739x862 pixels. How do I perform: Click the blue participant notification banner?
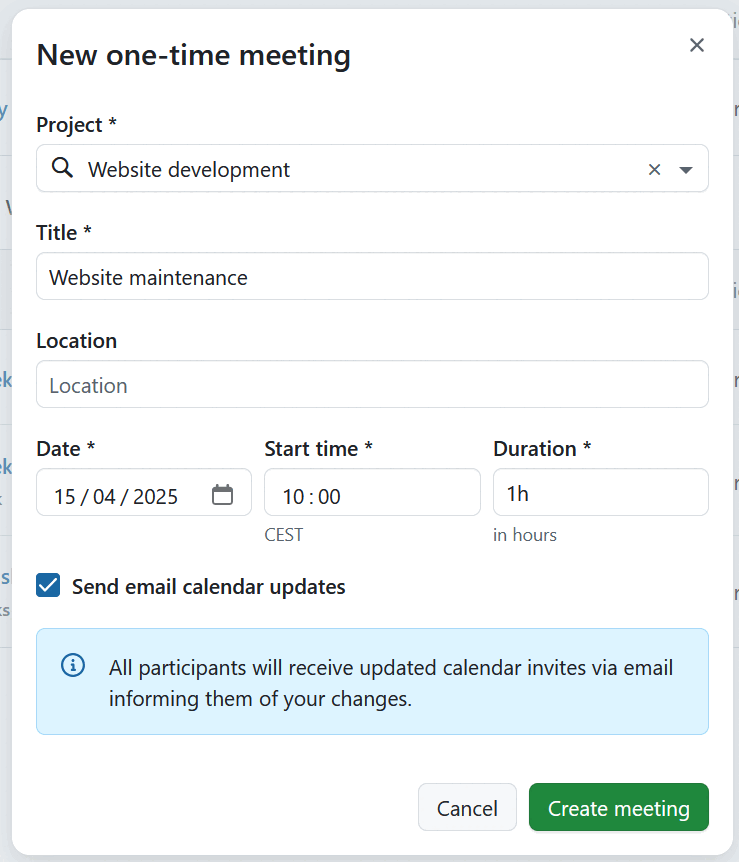click(x=372, y=681)
